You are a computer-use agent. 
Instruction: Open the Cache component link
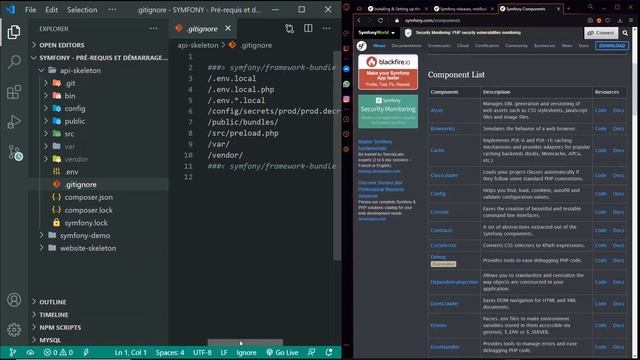point(437,150)
